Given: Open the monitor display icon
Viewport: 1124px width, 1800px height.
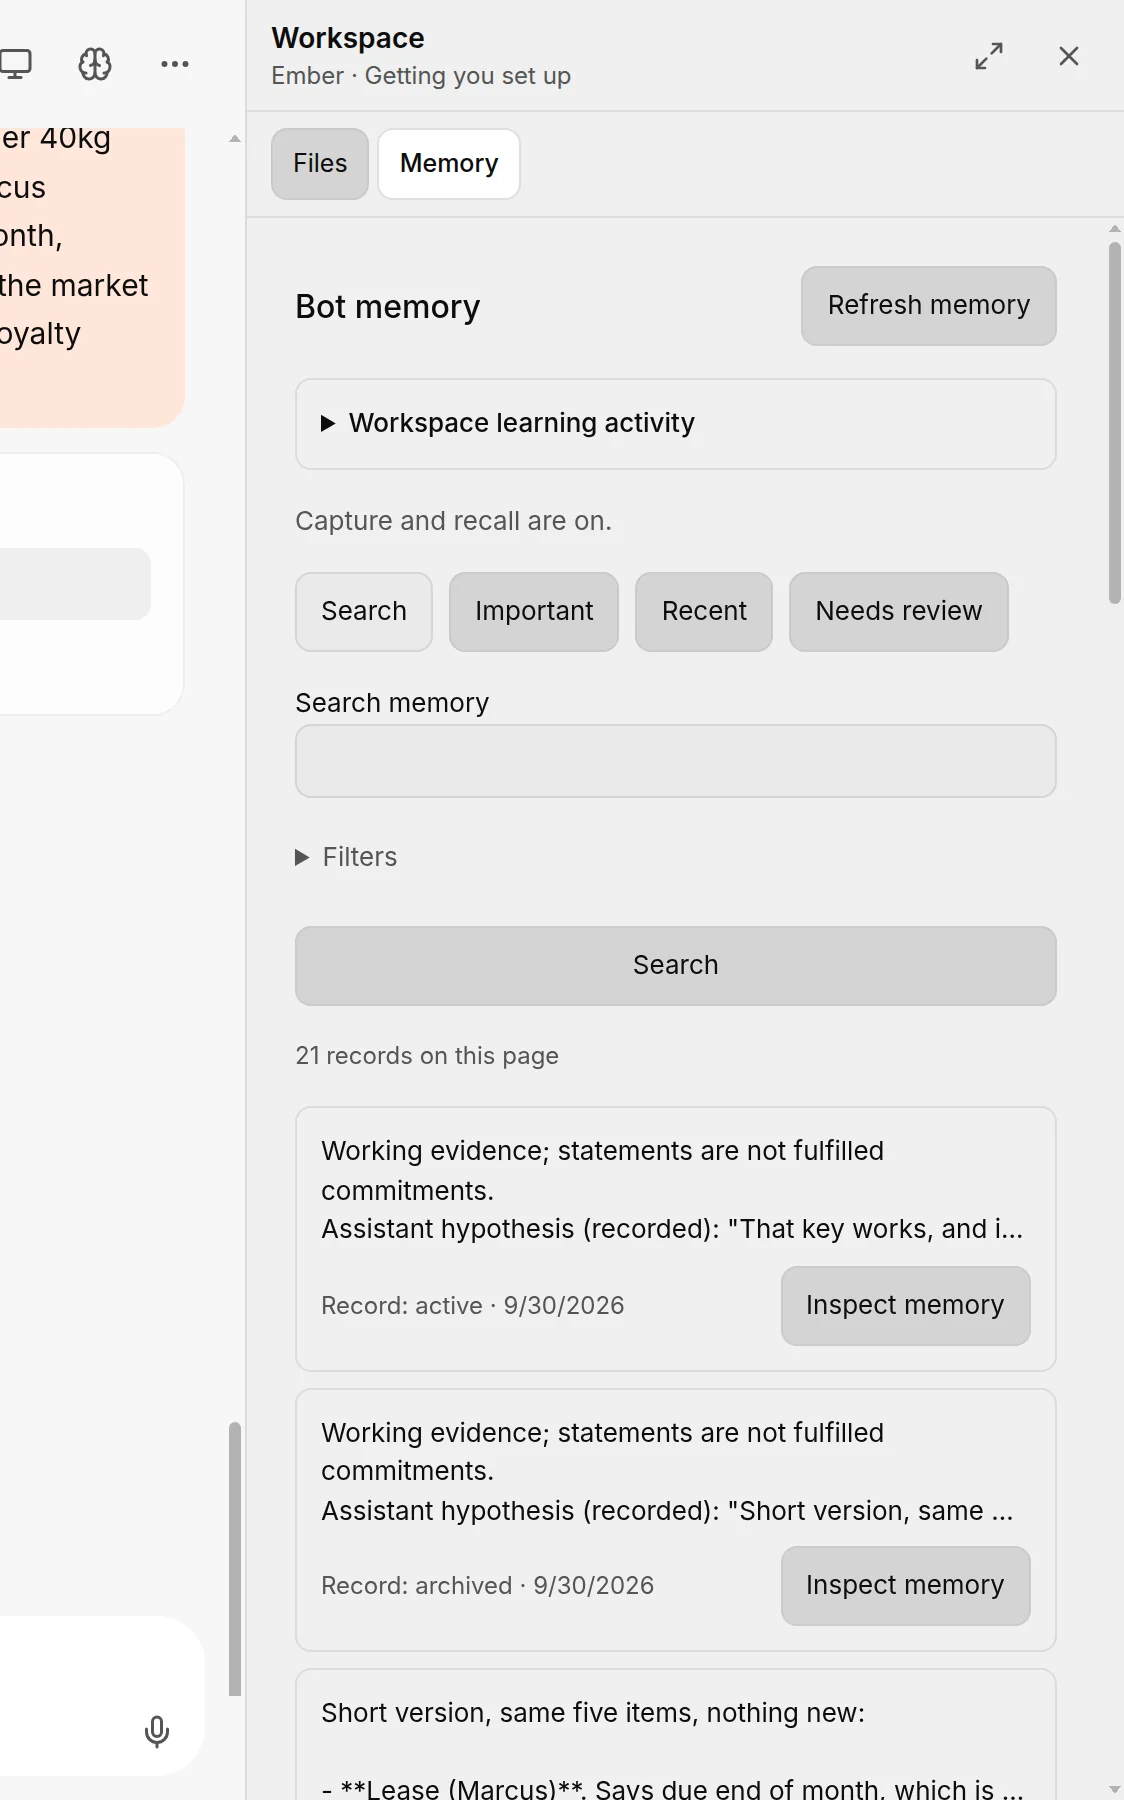Looking at the screenshot, I should [x=15, y=64].
